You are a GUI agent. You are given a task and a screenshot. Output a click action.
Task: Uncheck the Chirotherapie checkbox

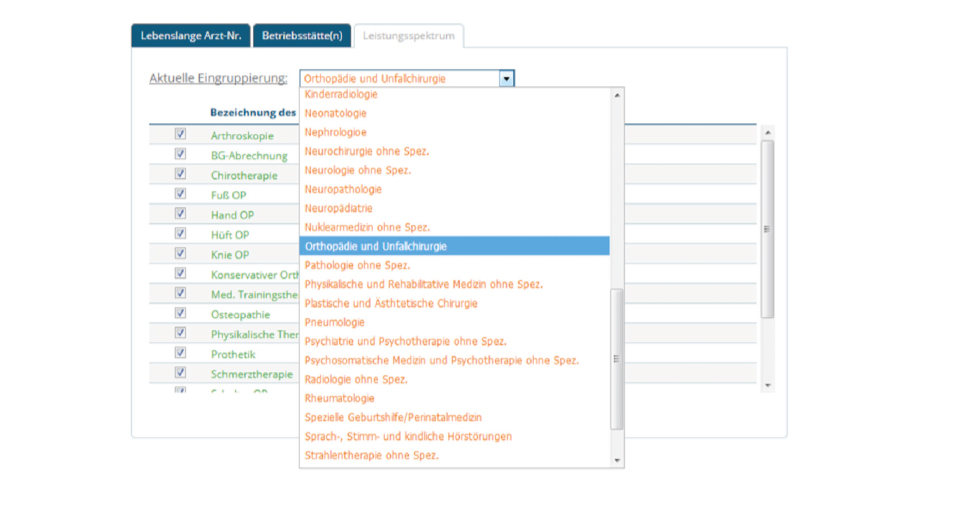[x=180, y=174]
